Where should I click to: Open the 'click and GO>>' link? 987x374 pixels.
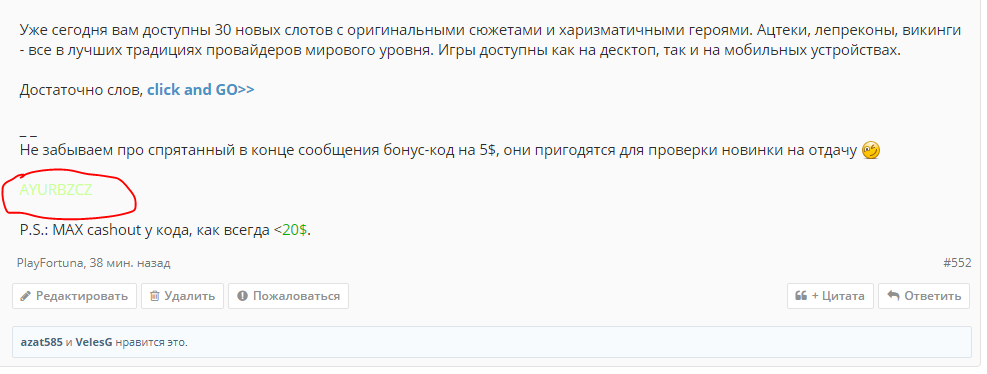click(201, 89)
